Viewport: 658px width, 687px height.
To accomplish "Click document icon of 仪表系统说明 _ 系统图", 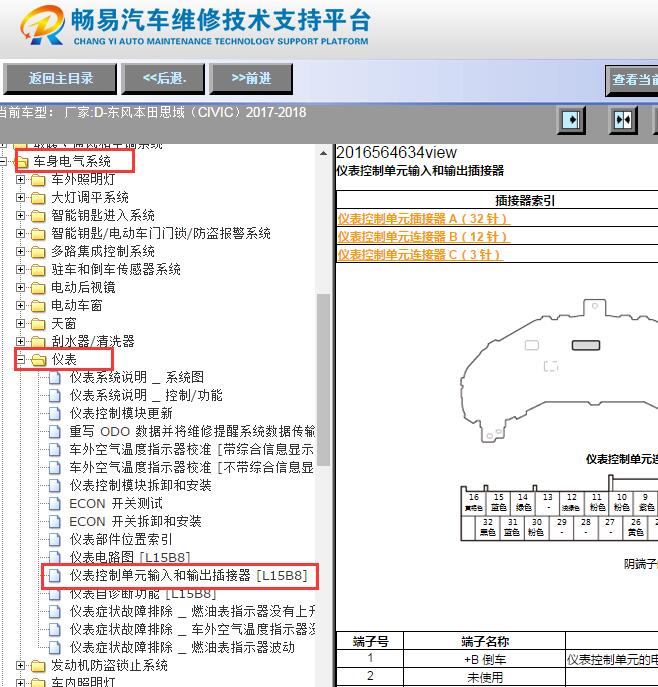I will pyautogui.click(x=55, y=378).
